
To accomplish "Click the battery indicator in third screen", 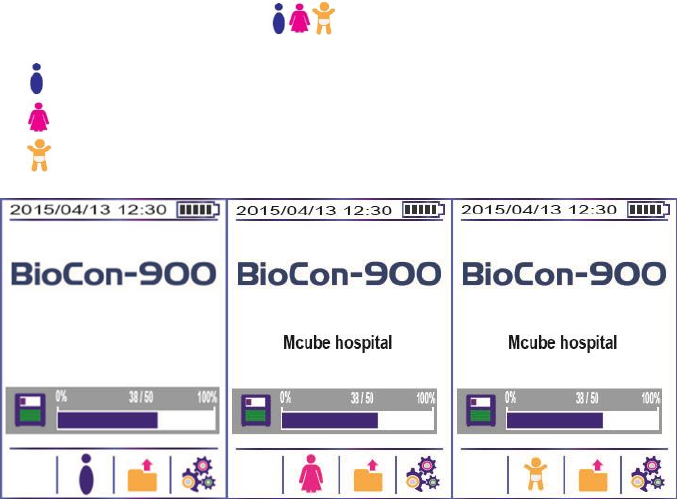I will [646, 210].
